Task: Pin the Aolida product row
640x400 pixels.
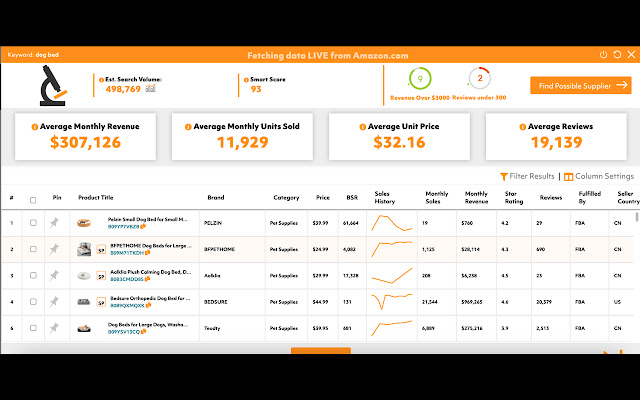Action: [54, 276]
